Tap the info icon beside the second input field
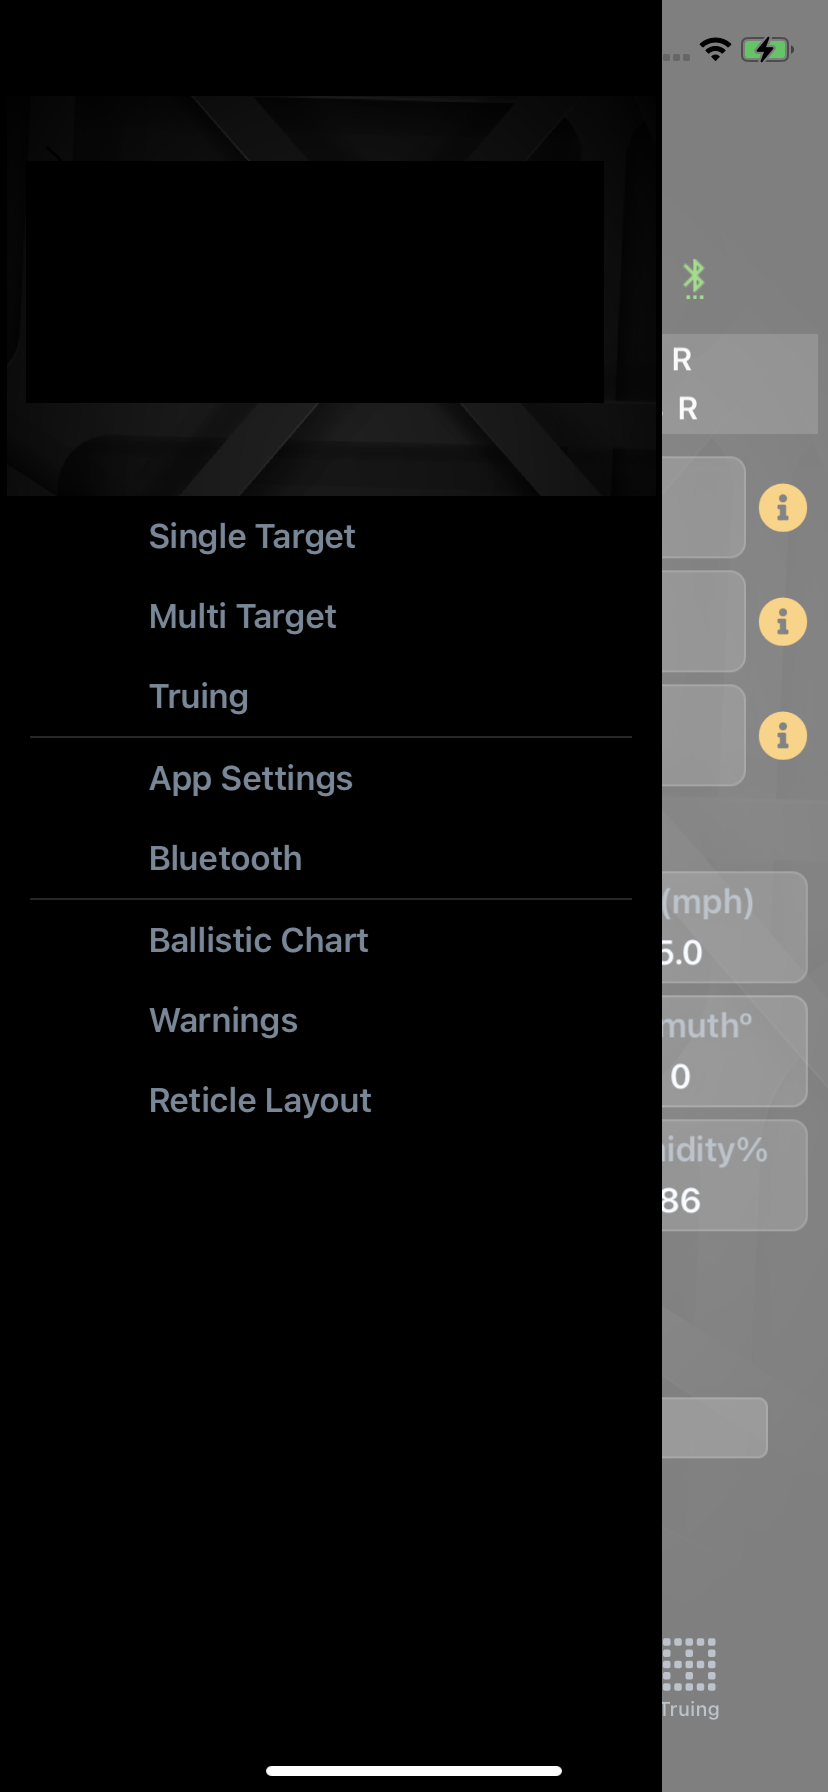Image resolution: width=828 pixels, height=1792 pixels. click(781, 621)
